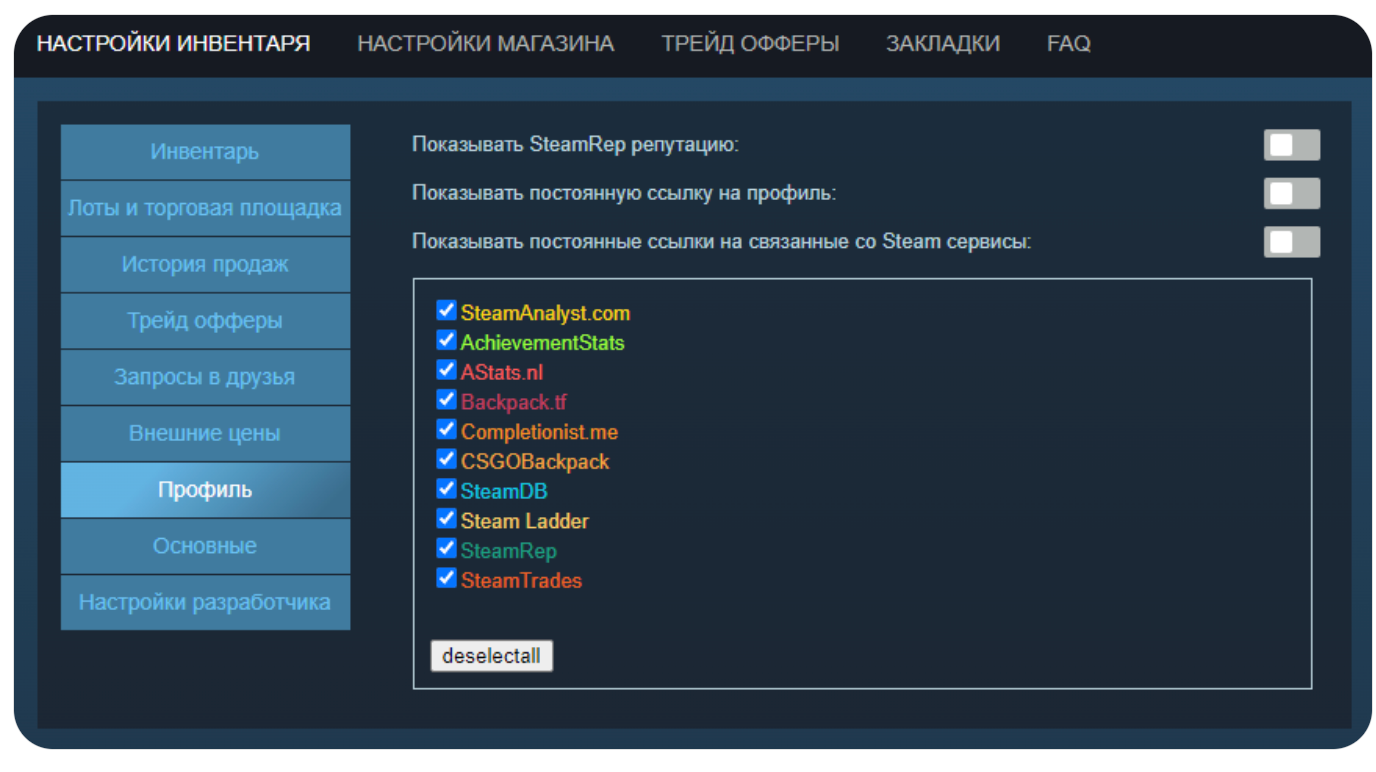
Task: Open the FAQ tab
Action: pyautogui.click(x=1068, y=44)
